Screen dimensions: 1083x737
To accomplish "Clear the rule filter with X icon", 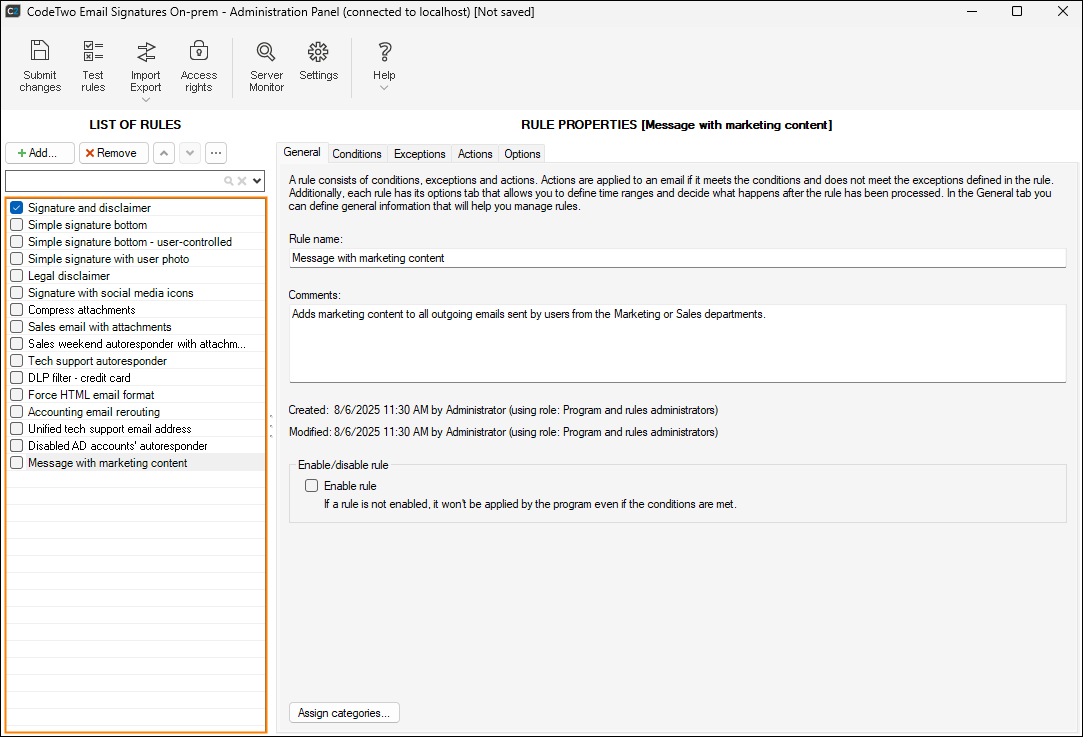I will 241,181.
